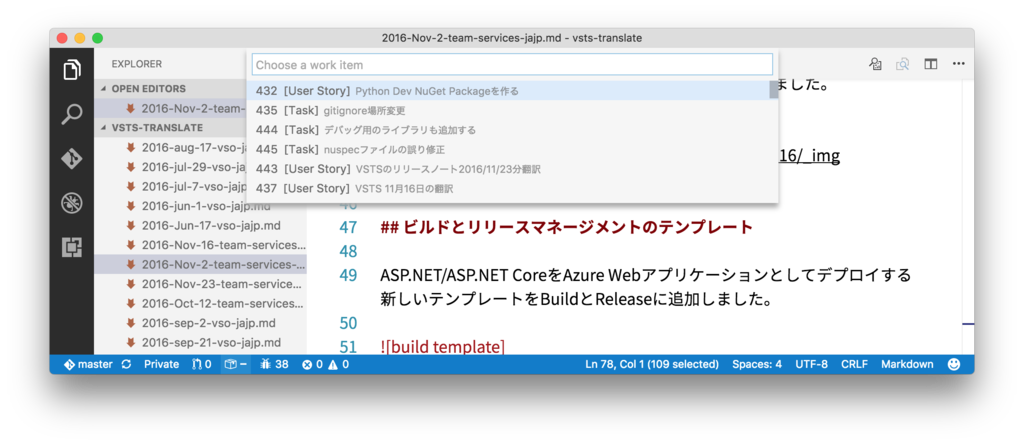Open 2016-Nov-23-team-services file
The height and width of the screenshot is (445, 1024).
[x=200, y=285]
